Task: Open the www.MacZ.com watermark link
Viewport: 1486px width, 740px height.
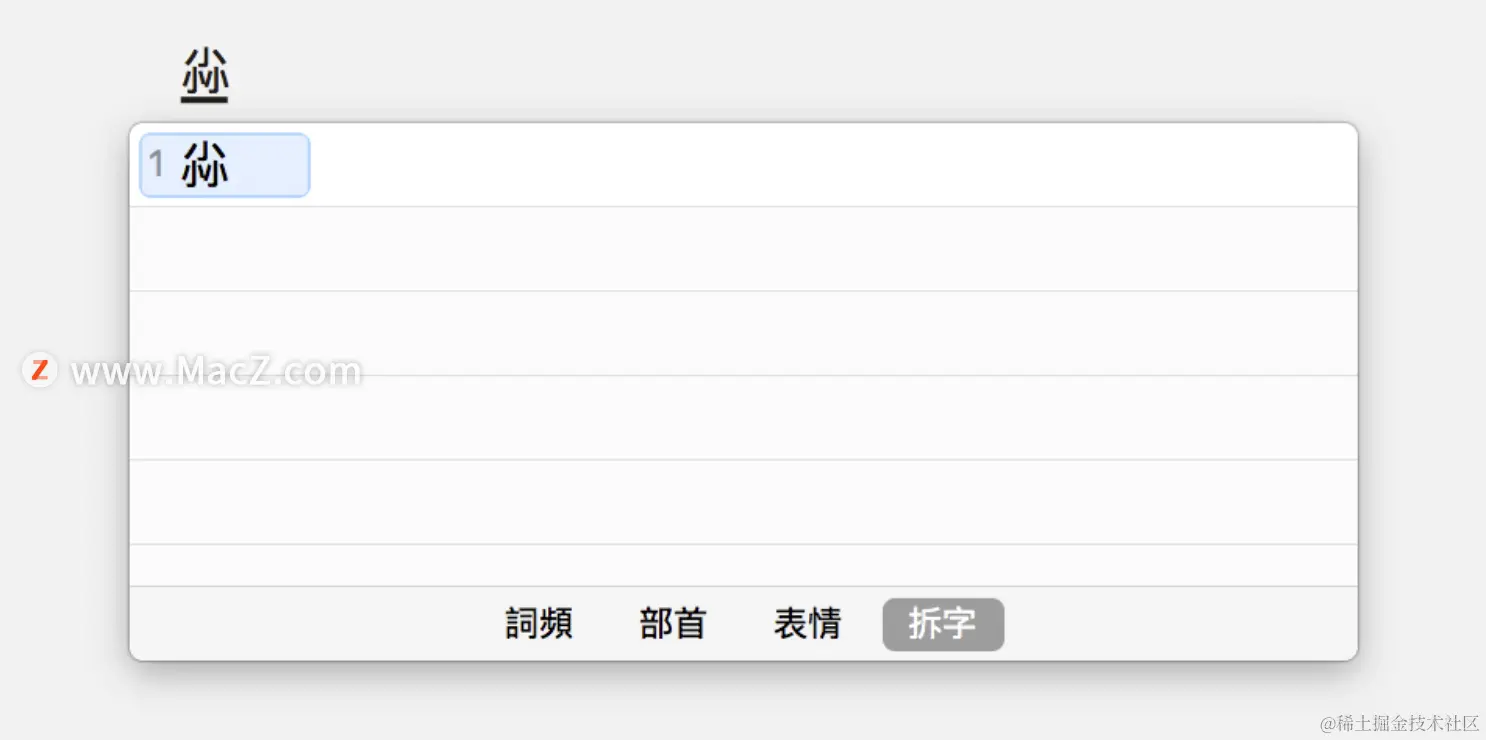Action: pyautogui.click(x=216, y=372)
